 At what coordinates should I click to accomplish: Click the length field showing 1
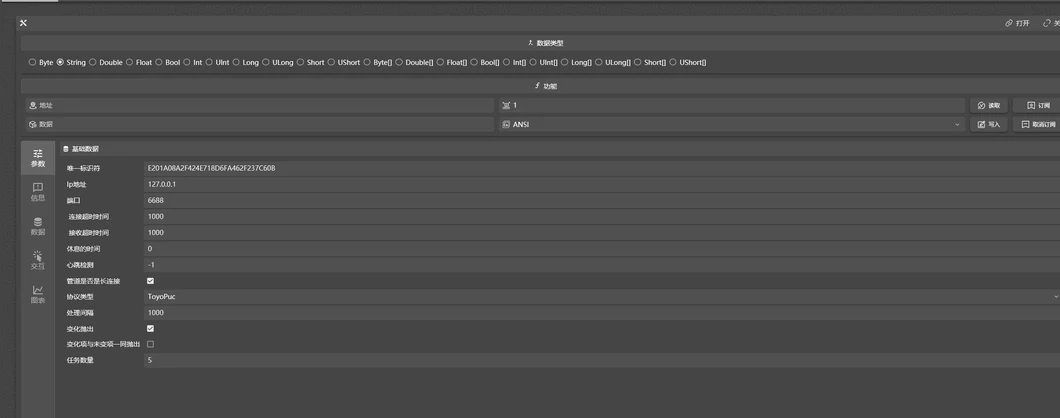[x=732, y=106]
